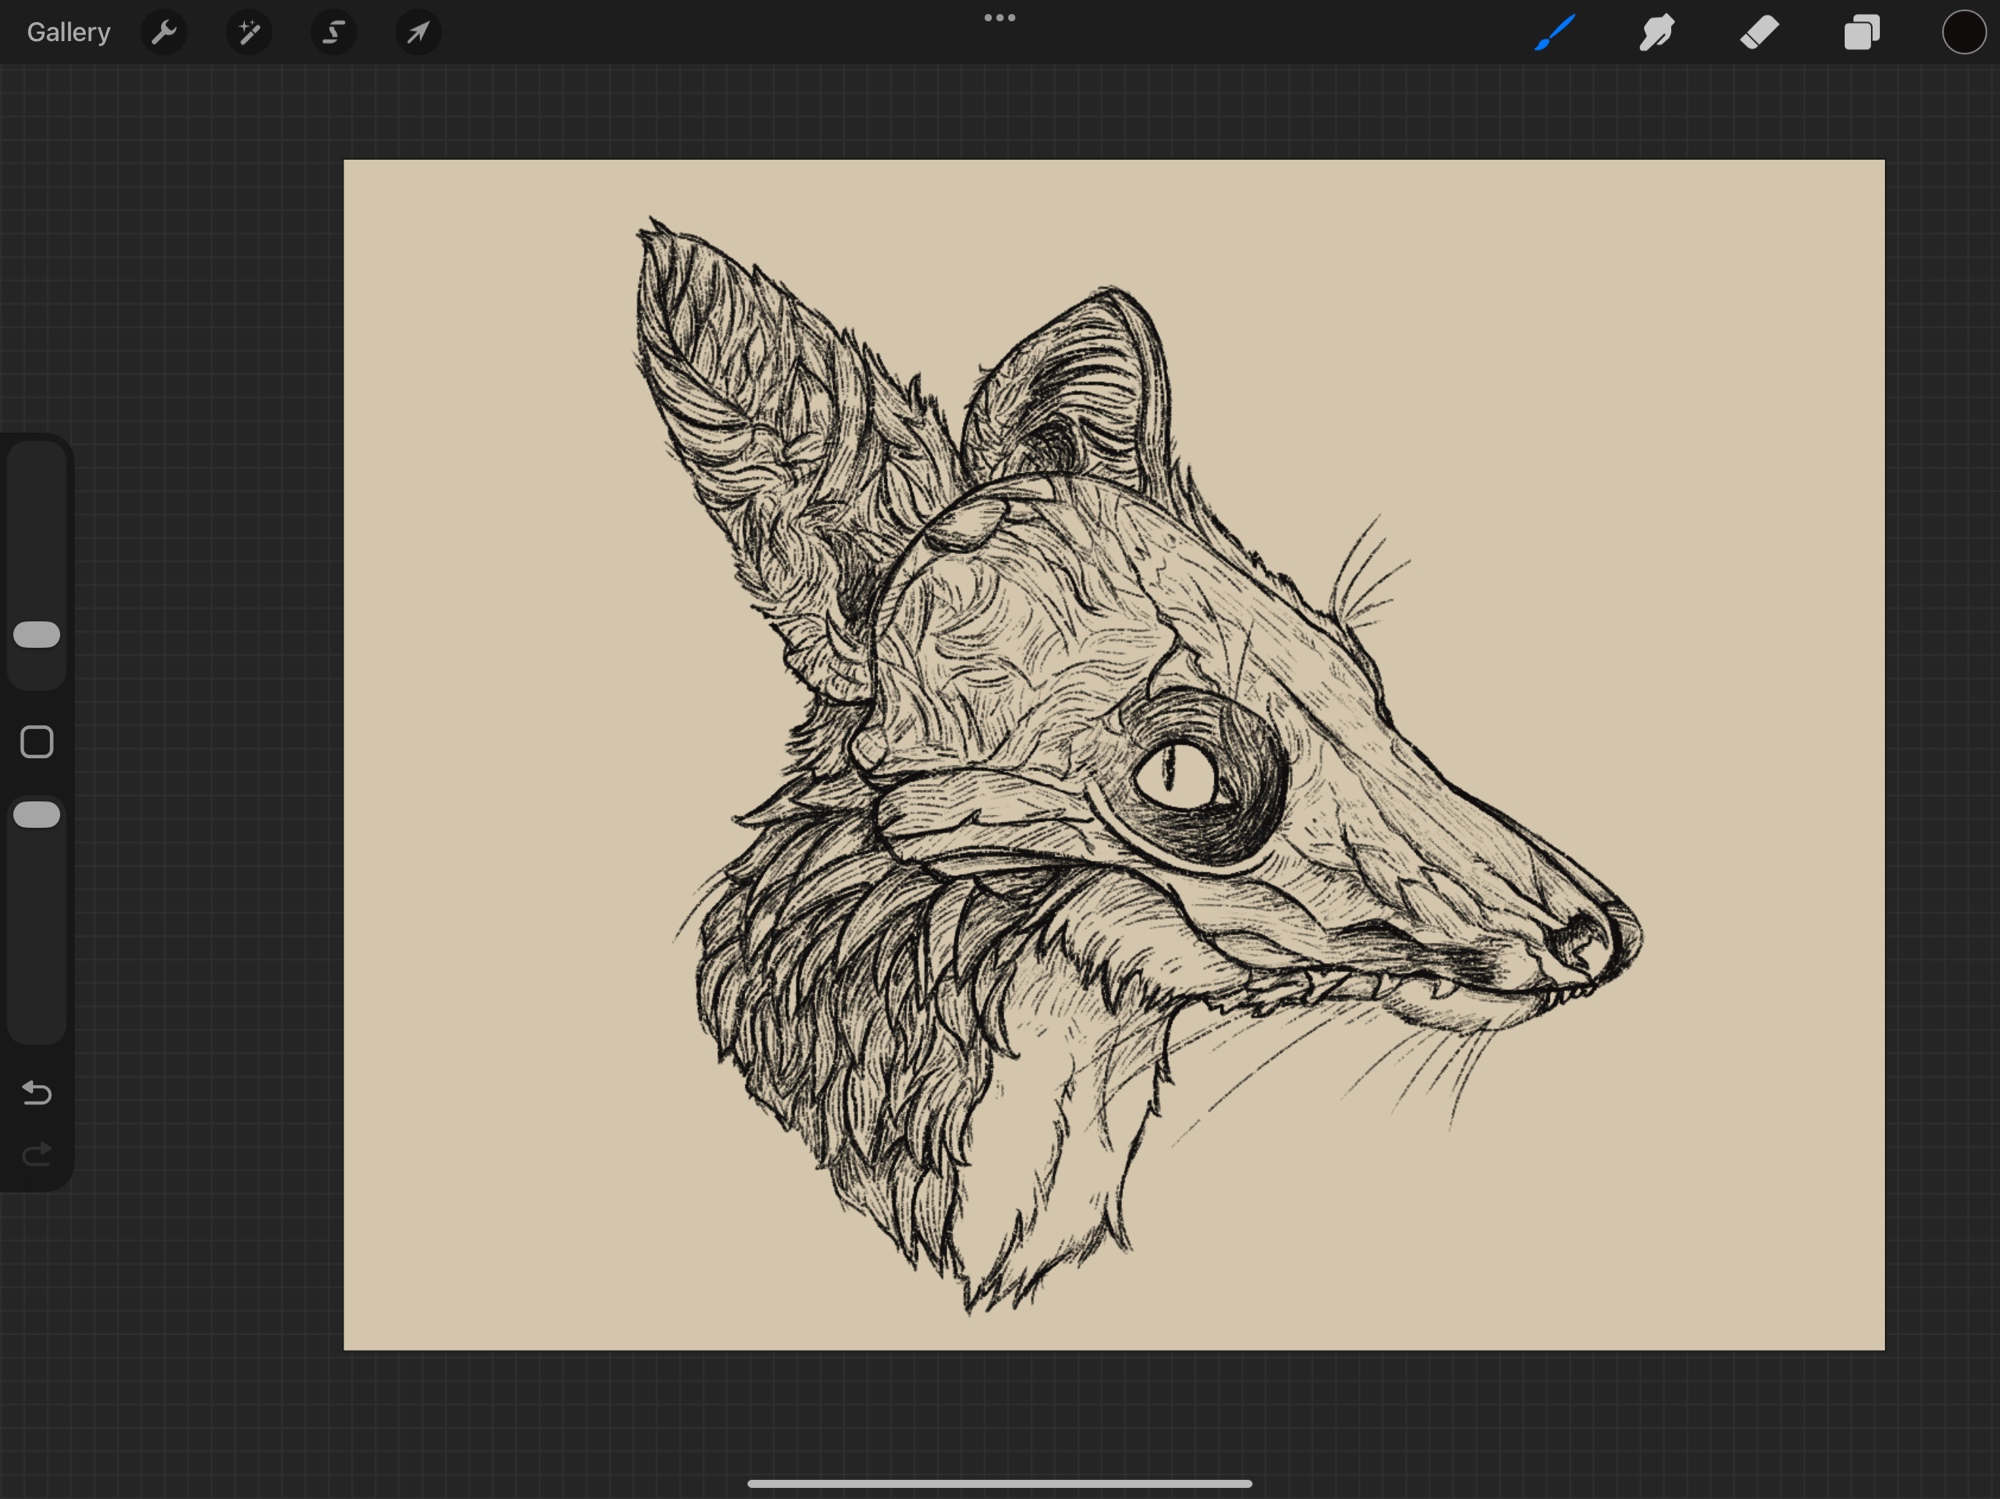Redo the last undone action
The image size is (2000, 1499).
(x=37, y=1155)
